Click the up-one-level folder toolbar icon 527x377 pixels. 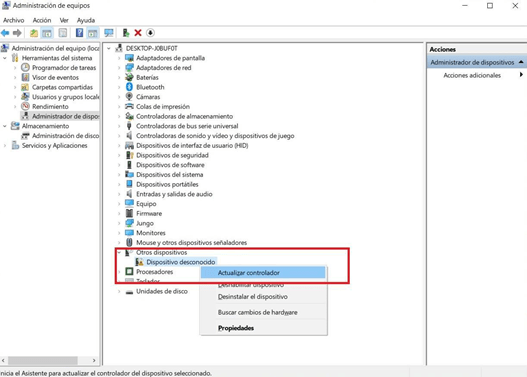(34, 33)
